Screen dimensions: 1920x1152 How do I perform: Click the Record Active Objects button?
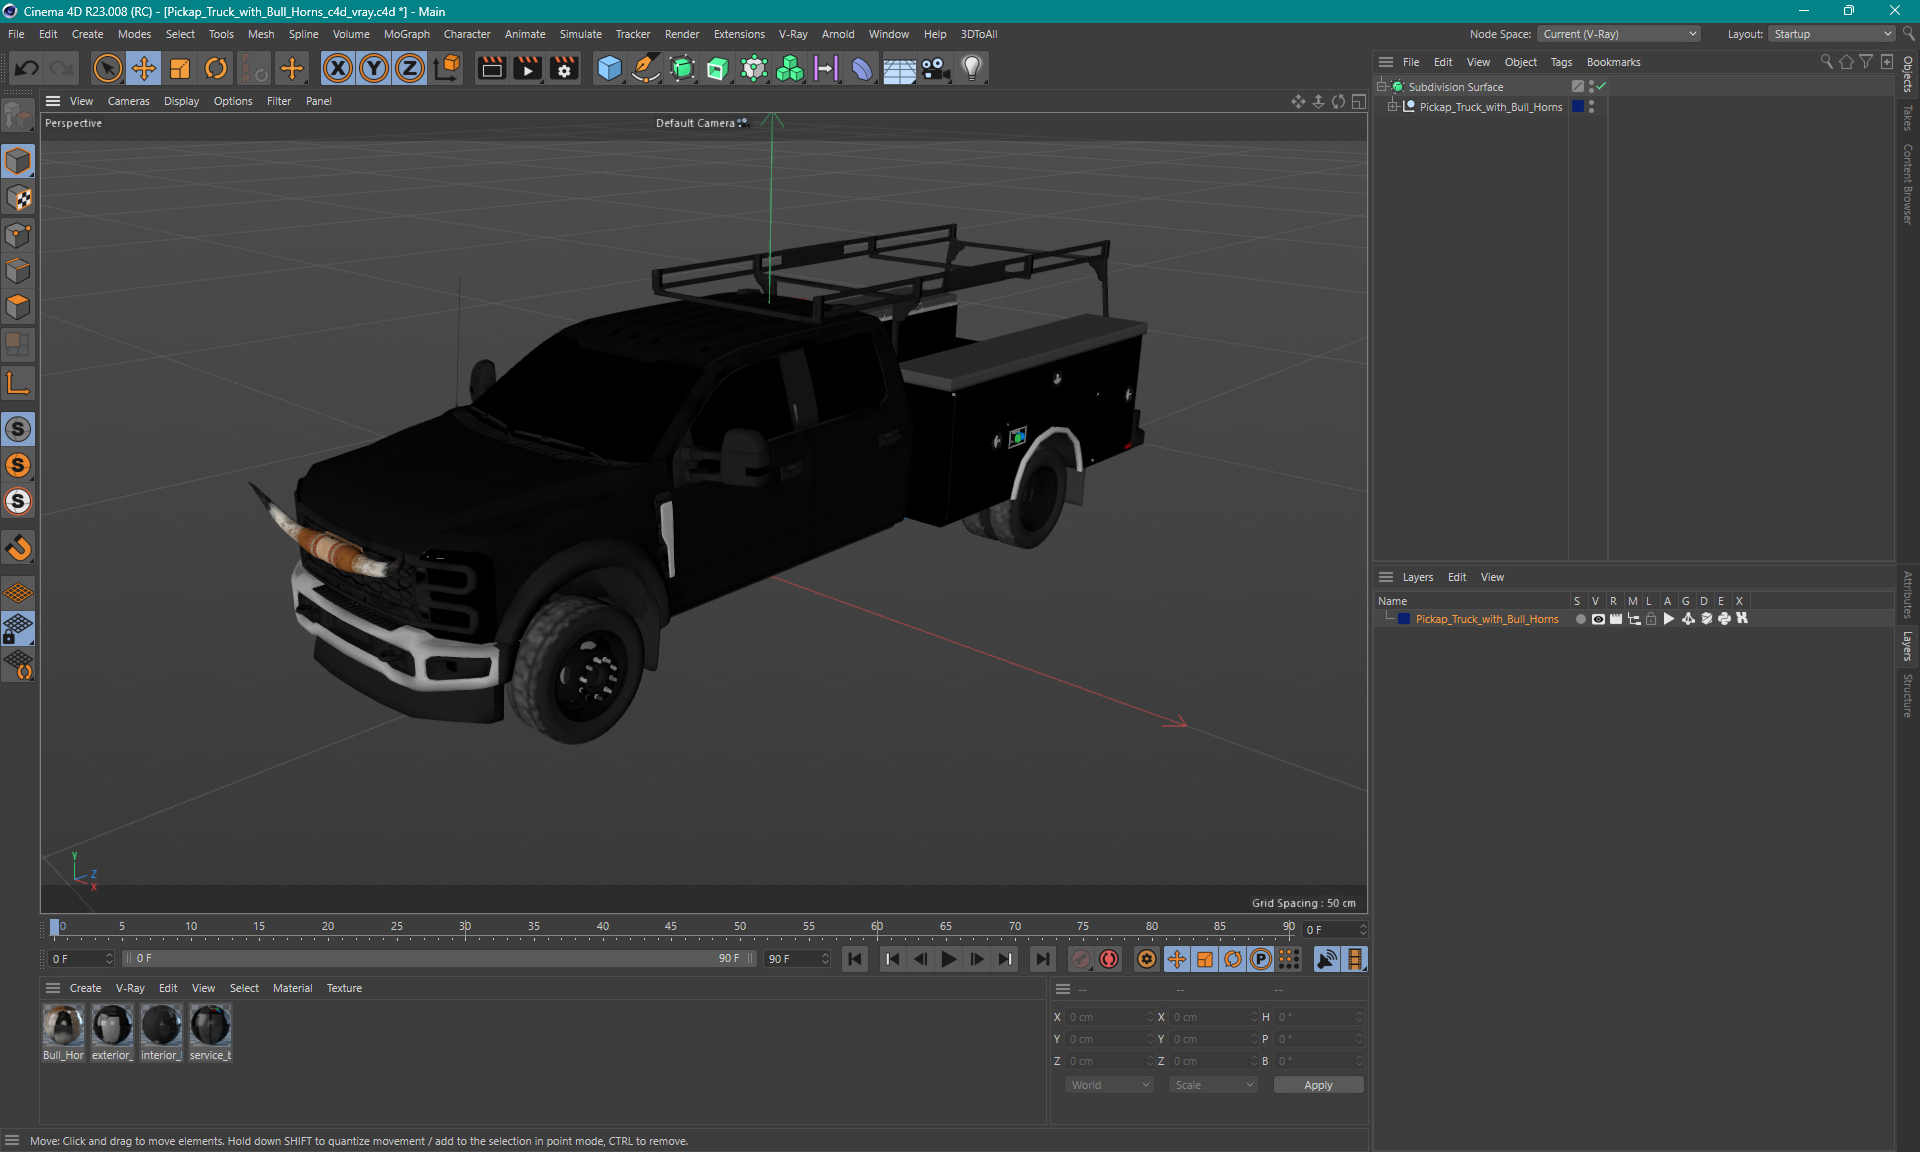coord(1080,959)
